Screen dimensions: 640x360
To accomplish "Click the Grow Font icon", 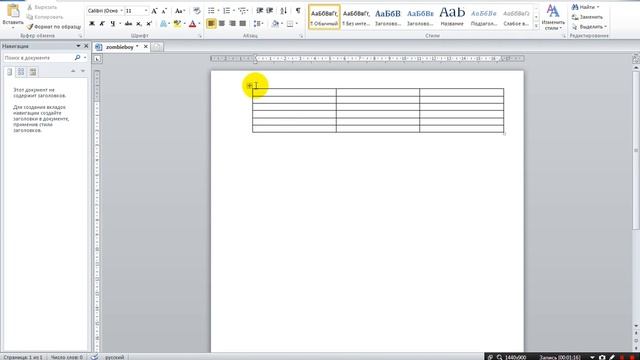I will (154, 11).
